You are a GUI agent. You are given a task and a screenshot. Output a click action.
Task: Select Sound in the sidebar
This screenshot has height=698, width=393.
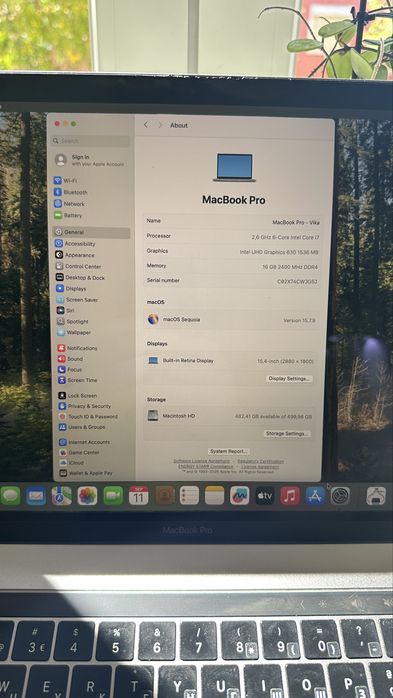pos(70,359)
